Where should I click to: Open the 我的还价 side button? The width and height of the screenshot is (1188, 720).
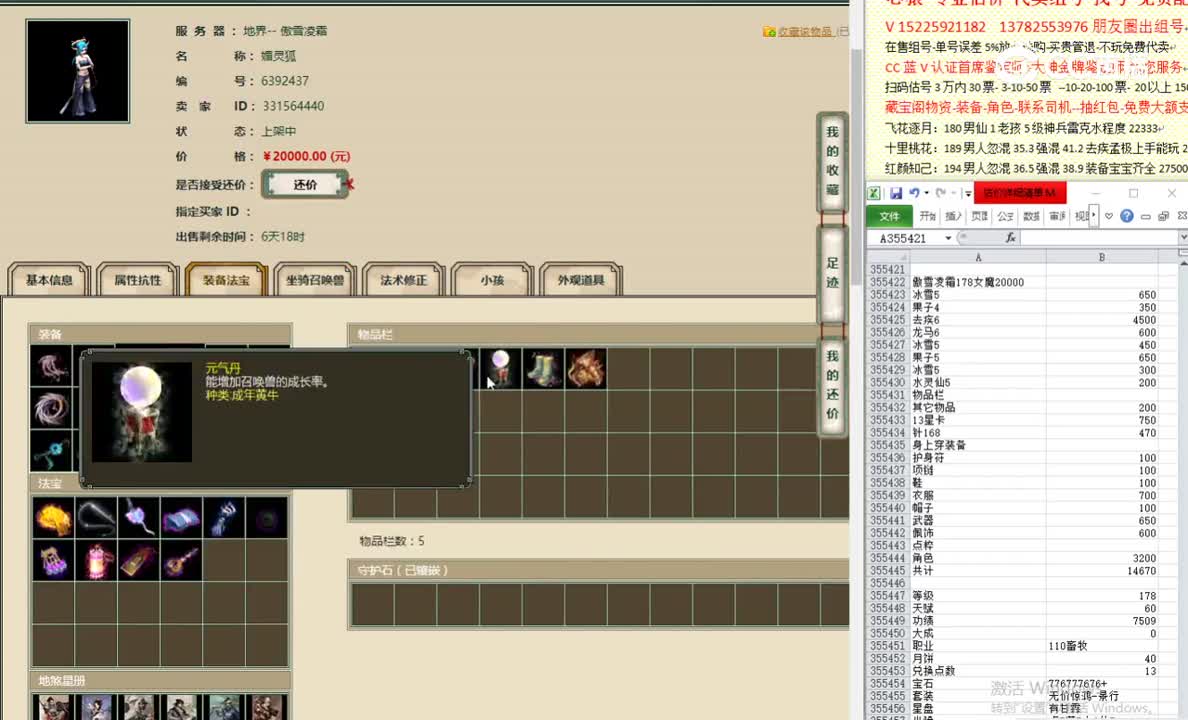click(x=832, y=385)
